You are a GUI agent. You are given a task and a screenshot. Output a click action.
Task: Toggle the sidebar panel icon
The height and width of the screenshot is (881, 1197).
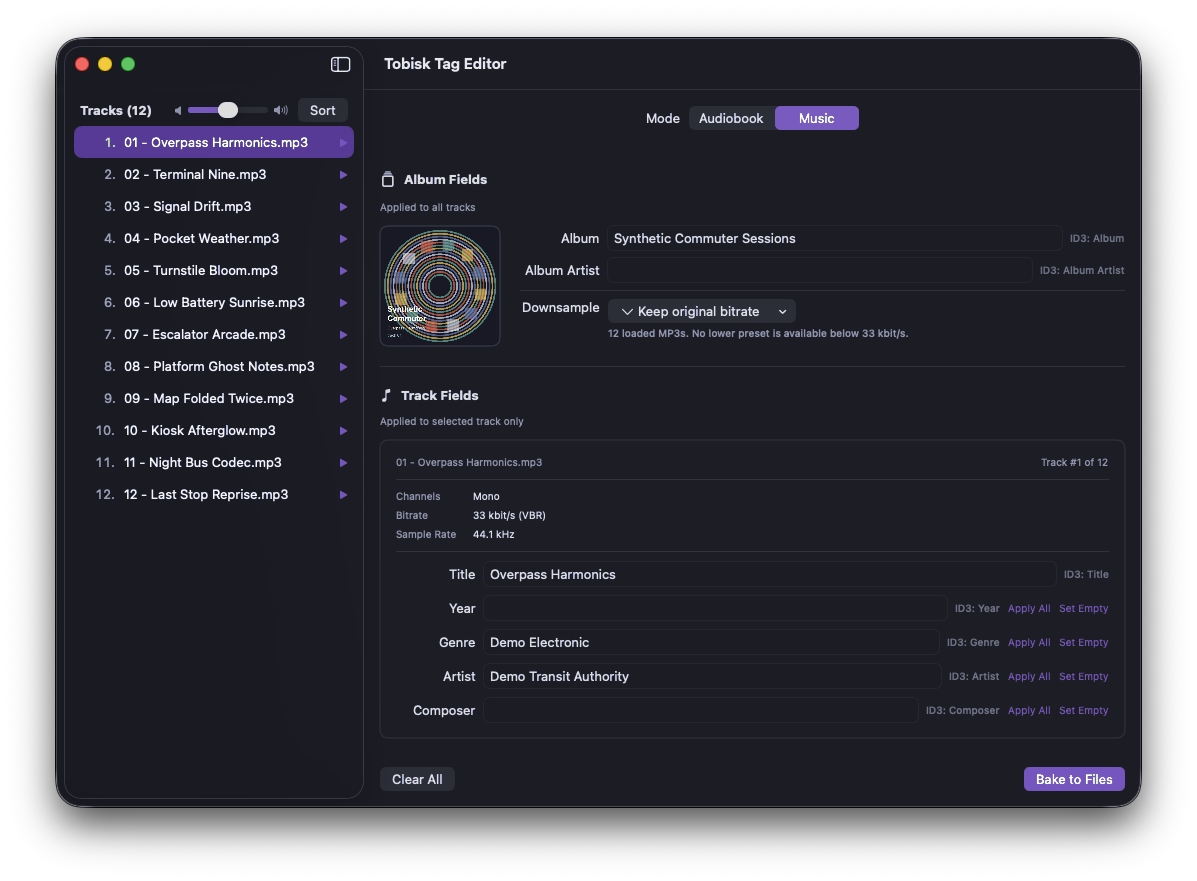click(x=340, y=64)
